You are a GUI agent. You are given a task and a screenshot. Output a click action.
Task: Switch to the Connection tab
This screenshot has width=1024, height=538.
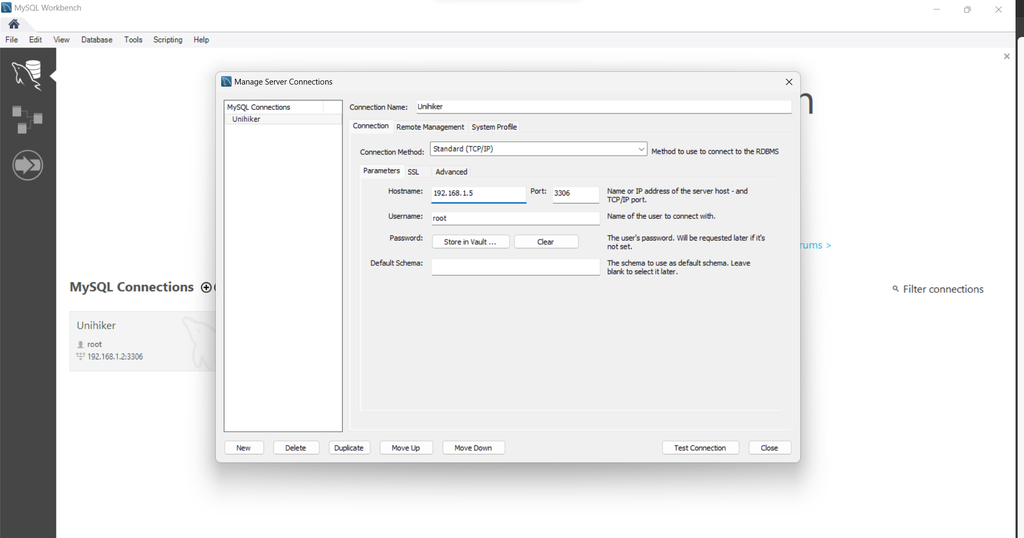point(371,126)
